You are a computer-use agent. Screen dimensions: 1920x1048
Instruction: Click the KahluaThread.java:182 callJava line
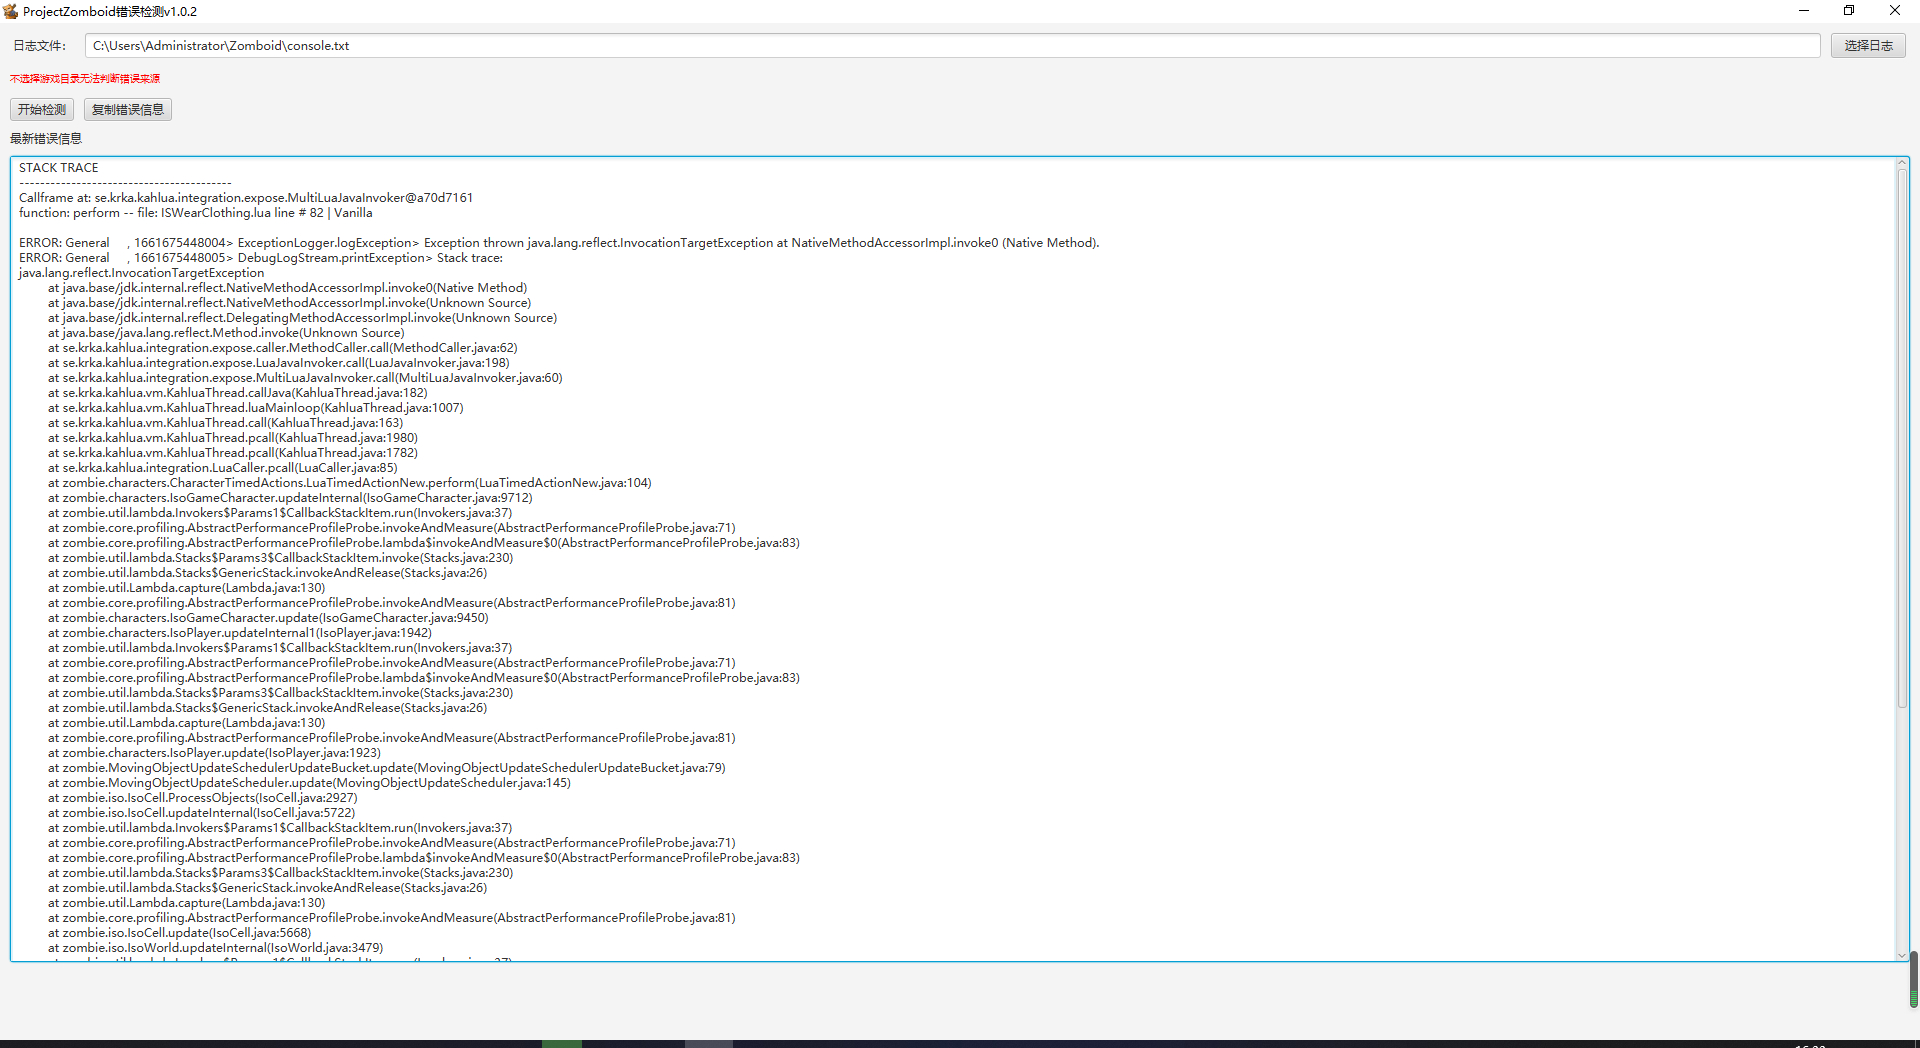pos(238,393)
